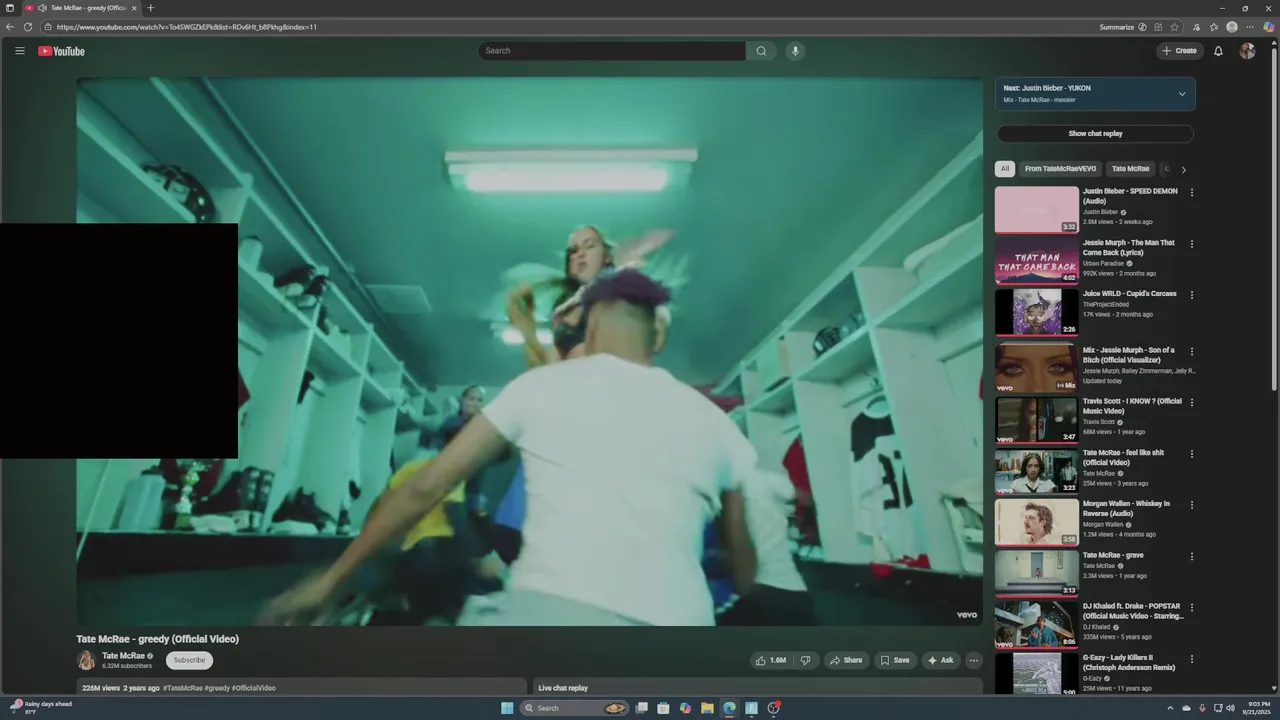Open the notifications bell
The width and height of the screenshot is (1280, 720).
click(x=1218, y=51)
